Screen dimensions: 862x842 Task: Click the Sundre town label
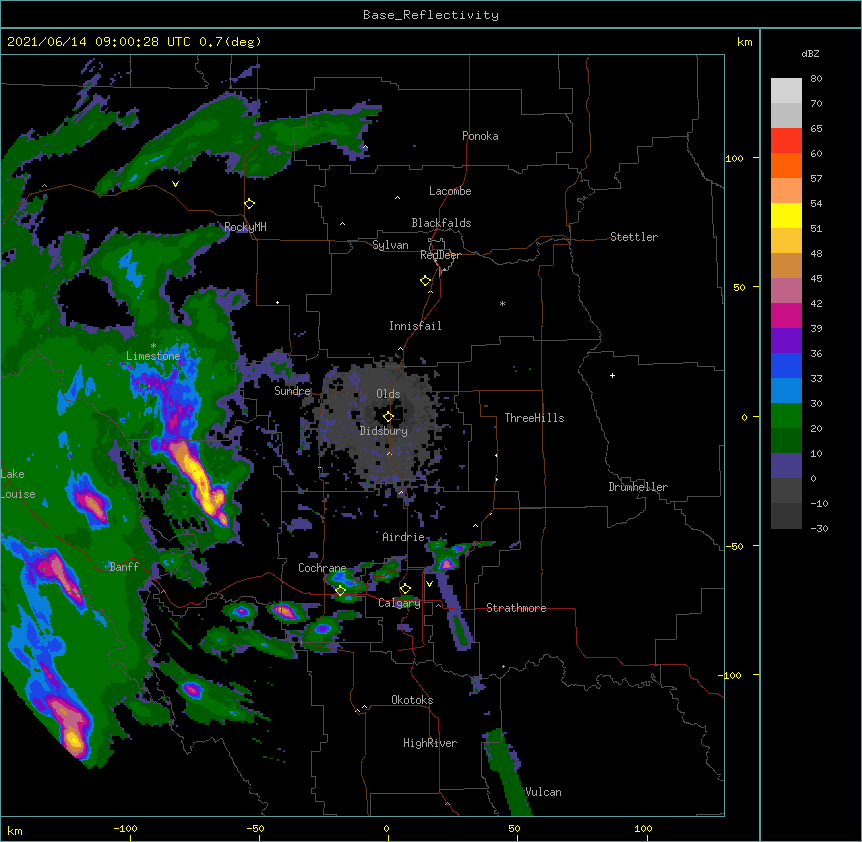click(292, 391)
